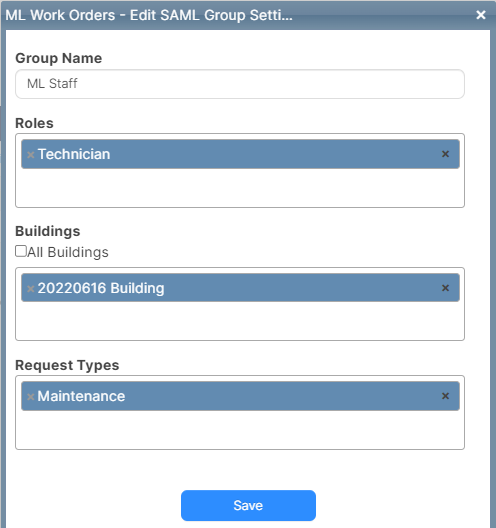Image resolution: width=496 pixels, height=528 pixels.
Task: Open Buildings selector in empty area below tag
Action: coord(240,321)
